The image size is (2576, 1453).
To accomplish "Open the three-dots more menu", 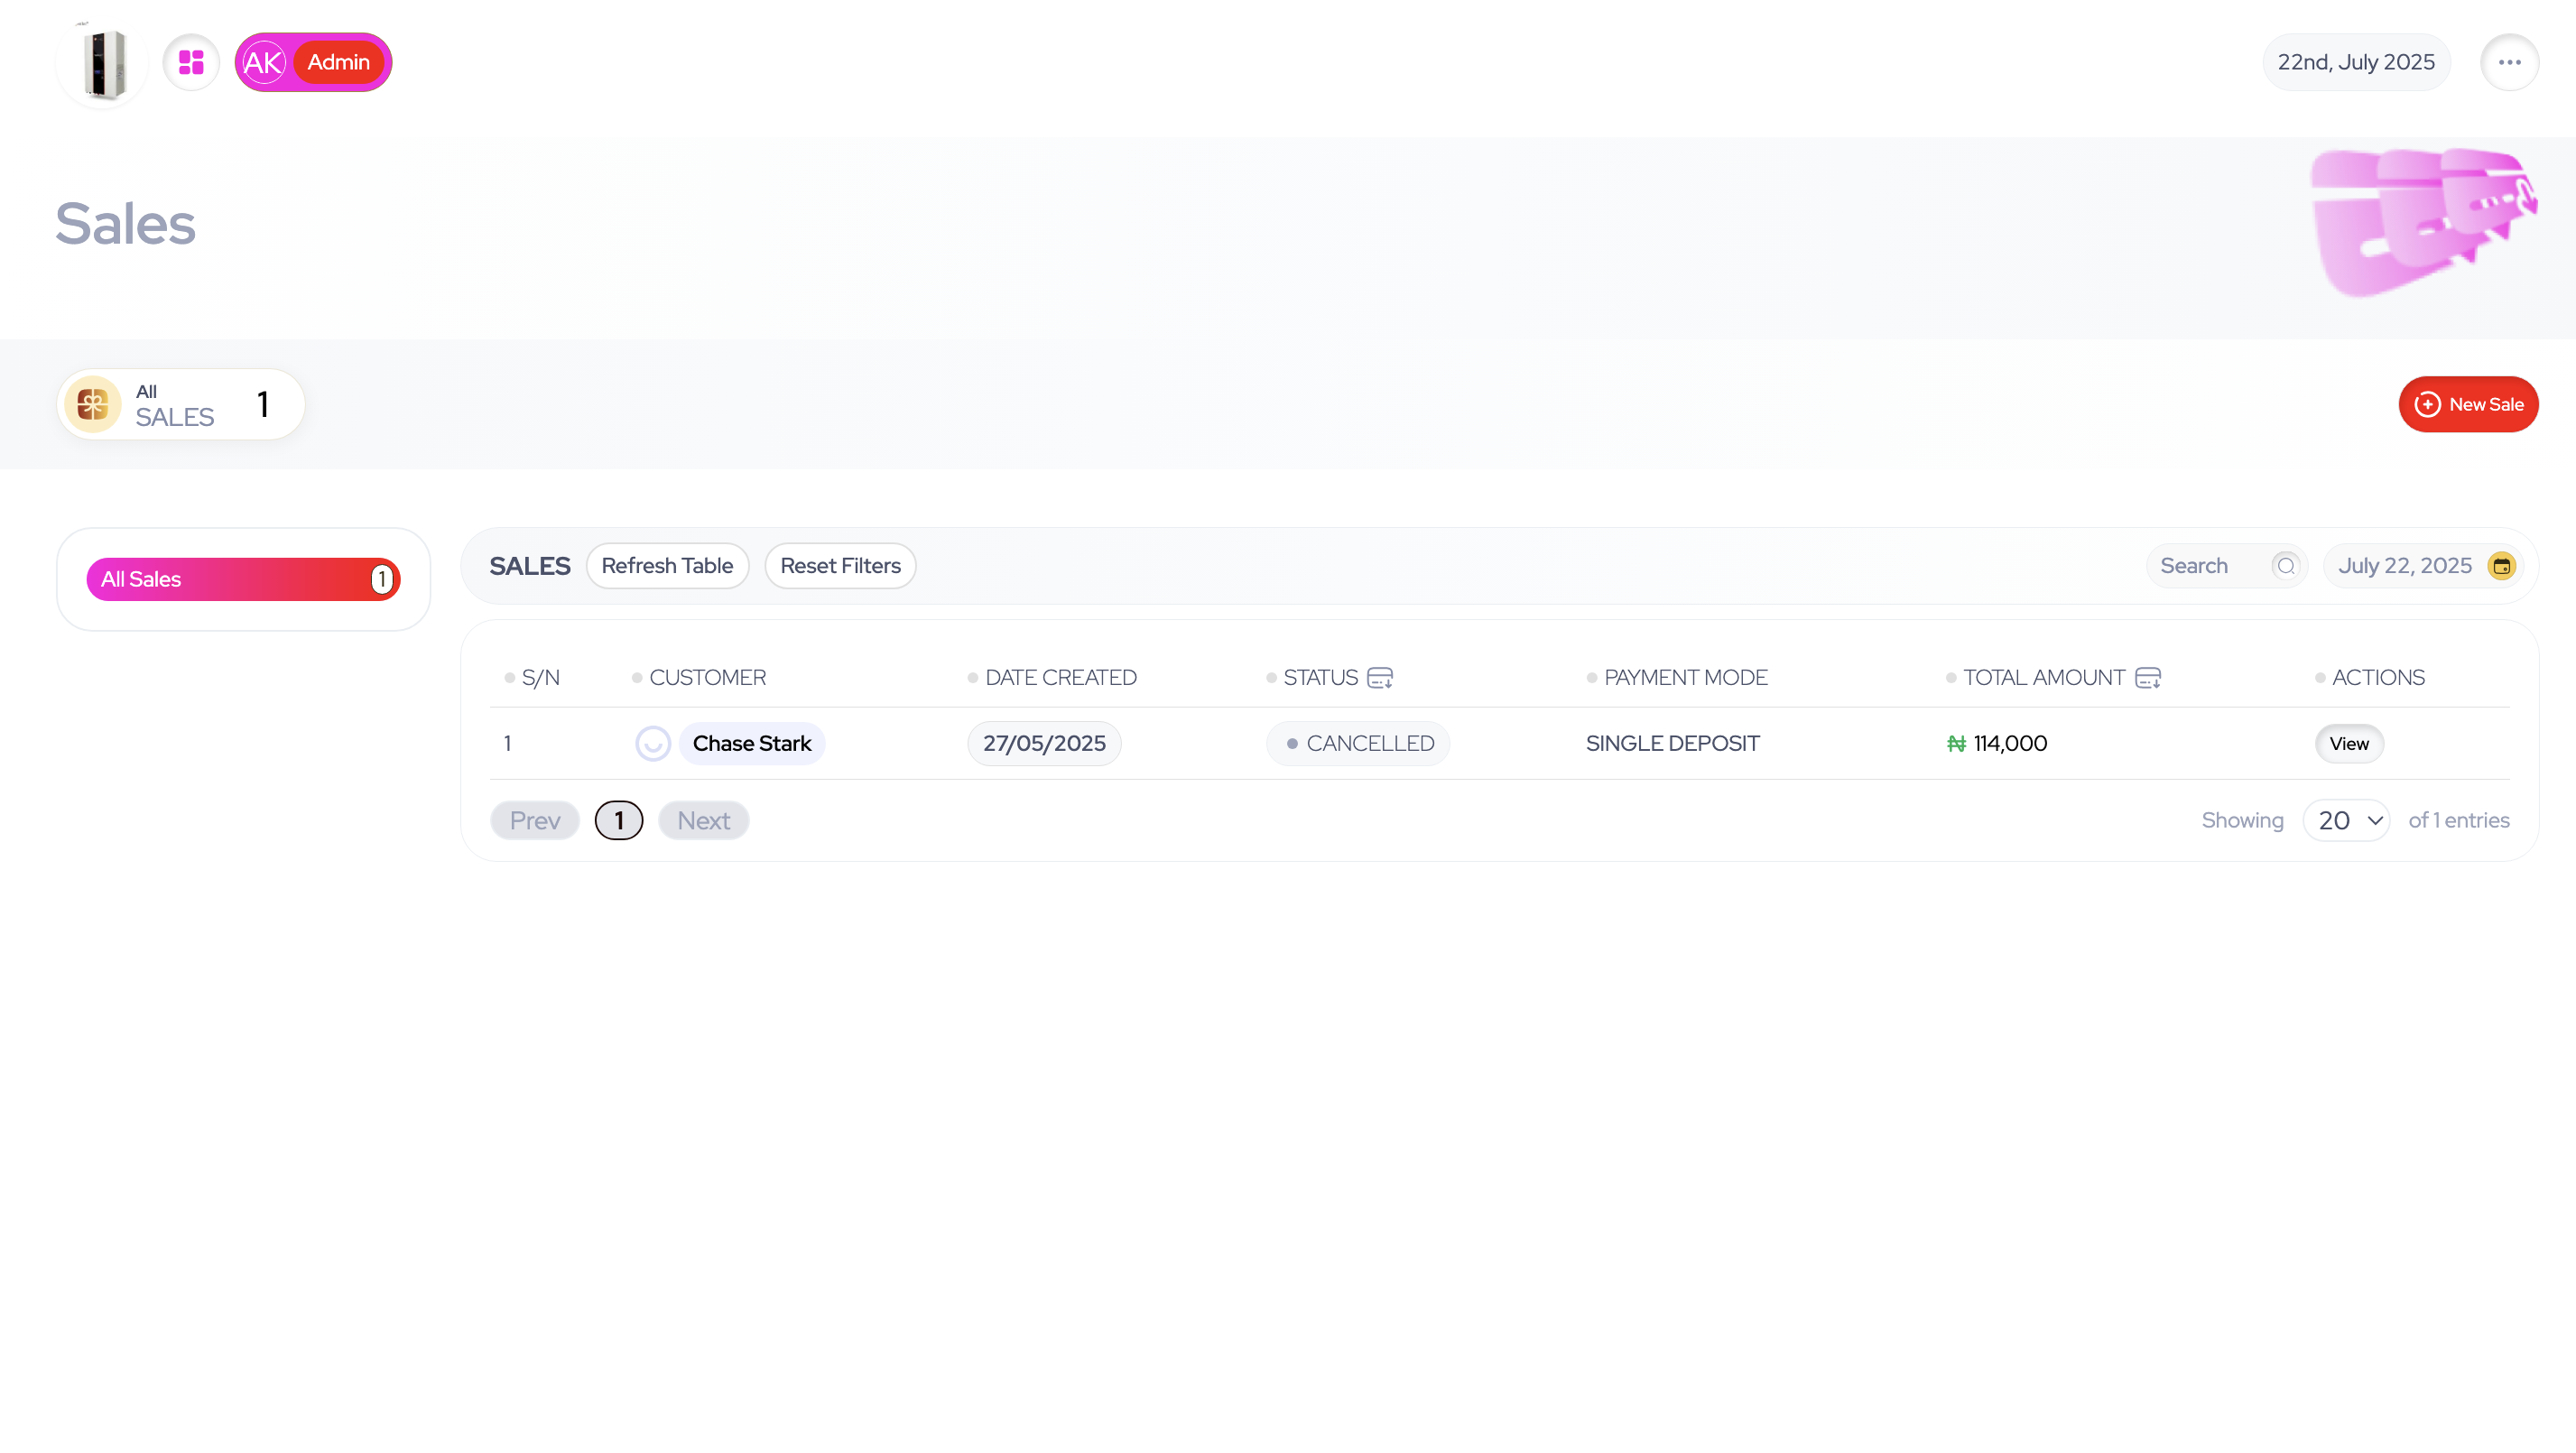I will point(2509,62).
